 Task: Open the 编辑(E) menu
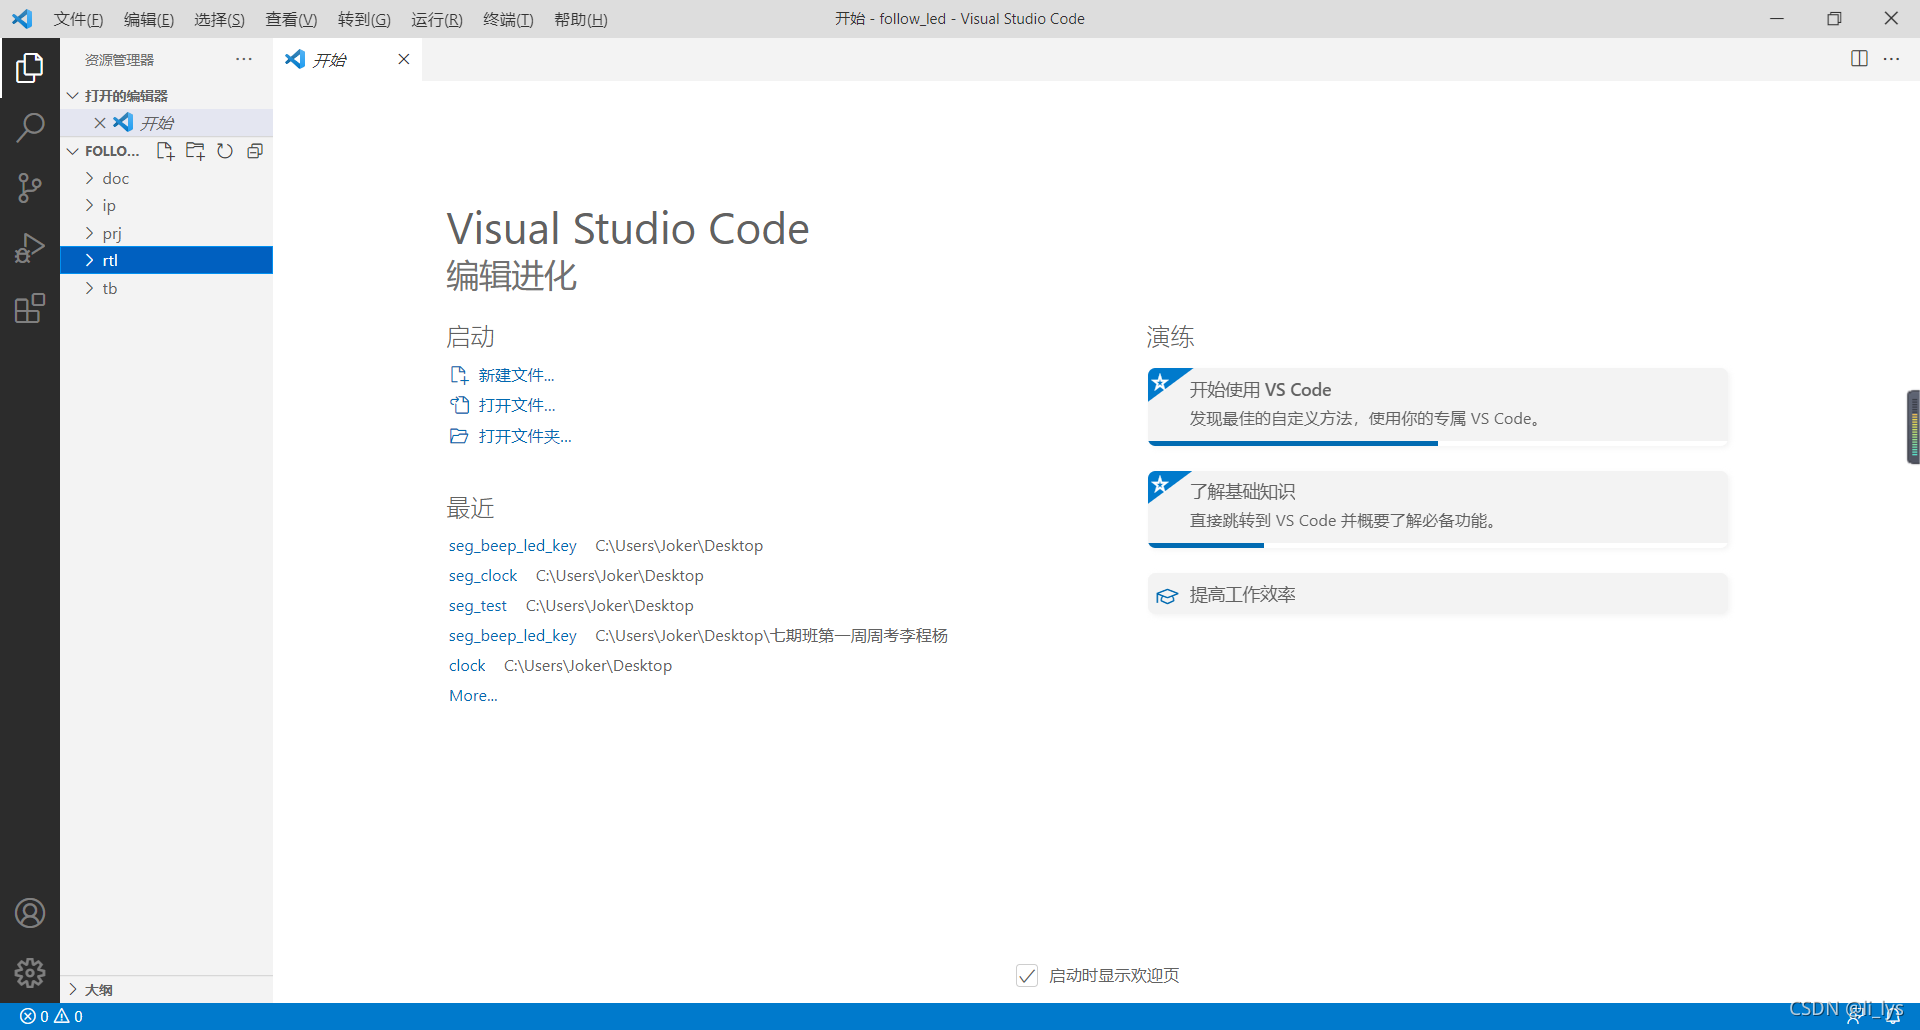coord(149,19)
